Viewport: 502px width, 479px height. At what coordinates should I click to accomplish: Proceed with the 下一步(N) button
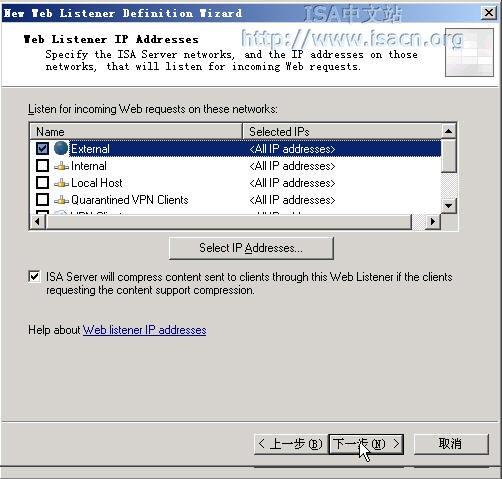click(x=366, y=444)
